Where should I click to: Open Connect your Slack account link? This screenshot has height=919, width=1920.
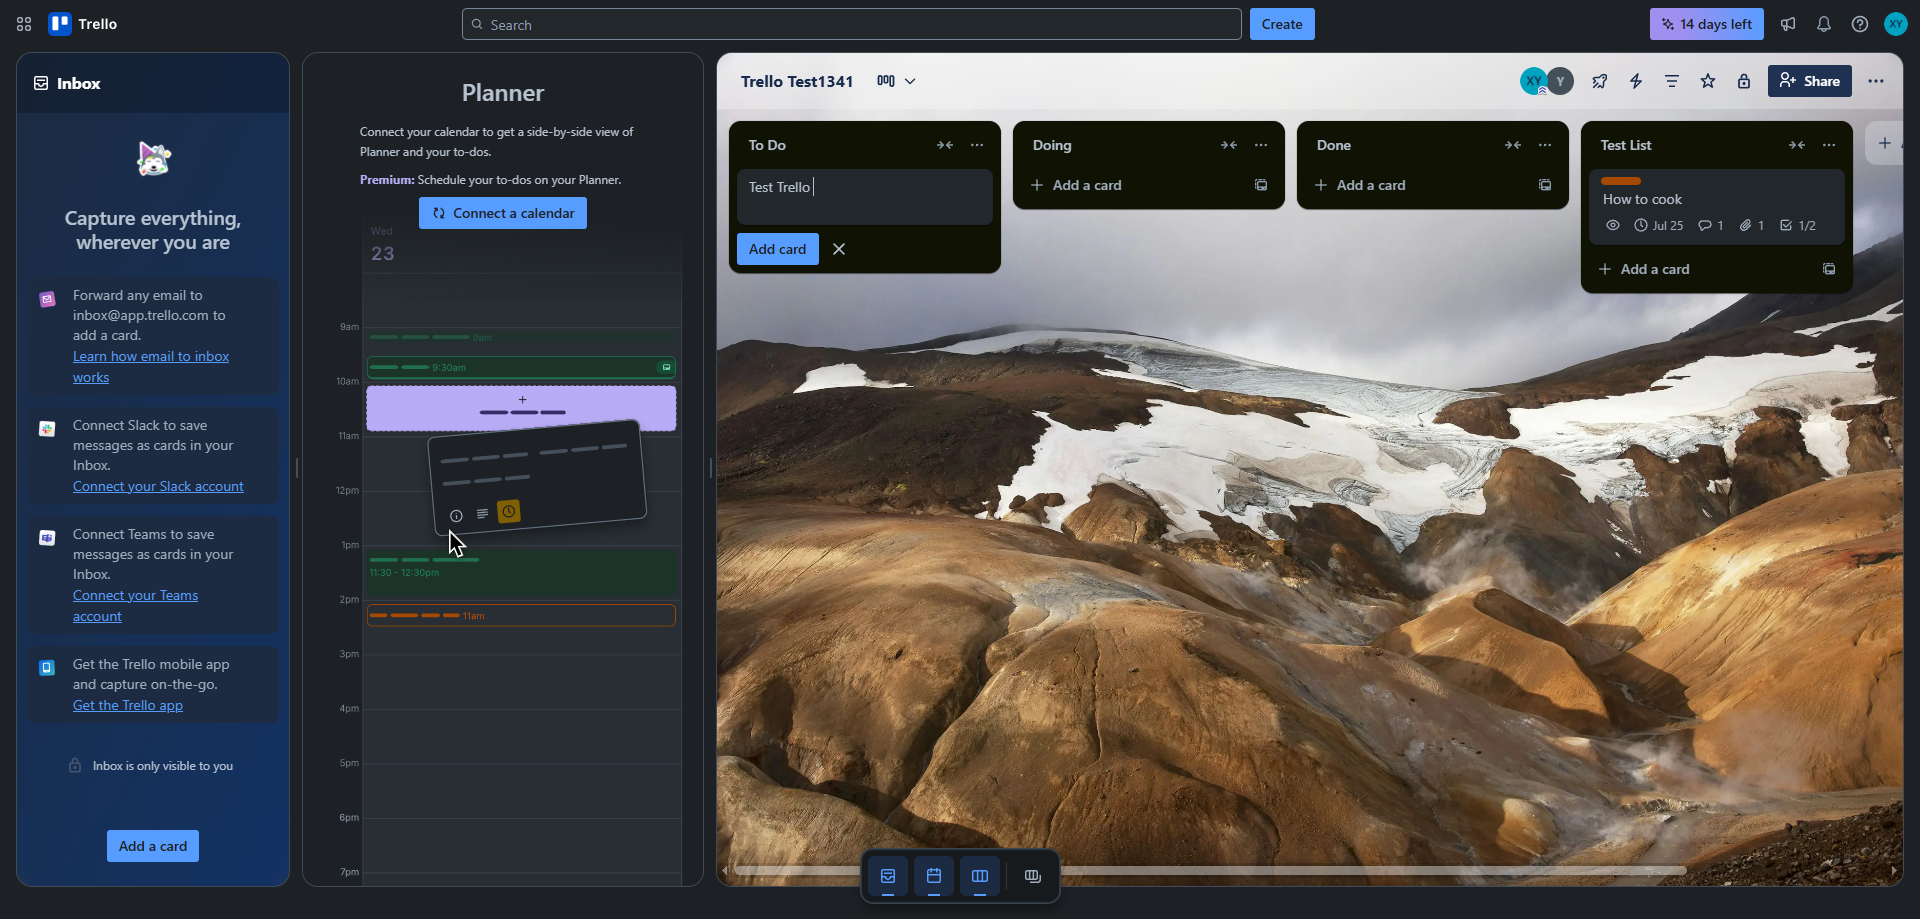pos(158,486)
